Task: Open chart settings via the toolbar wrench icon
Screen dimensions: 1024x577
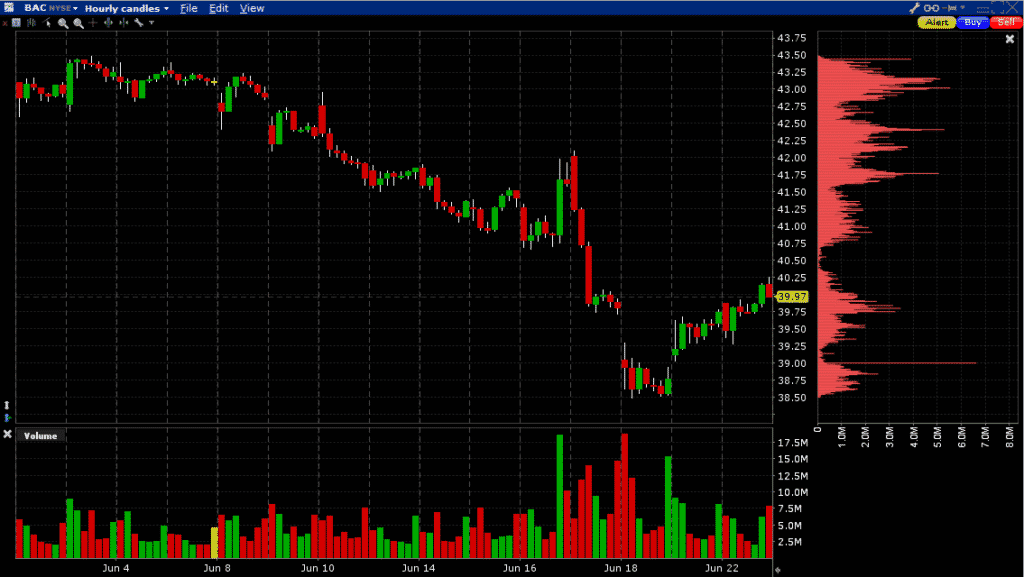Action: 139,21
